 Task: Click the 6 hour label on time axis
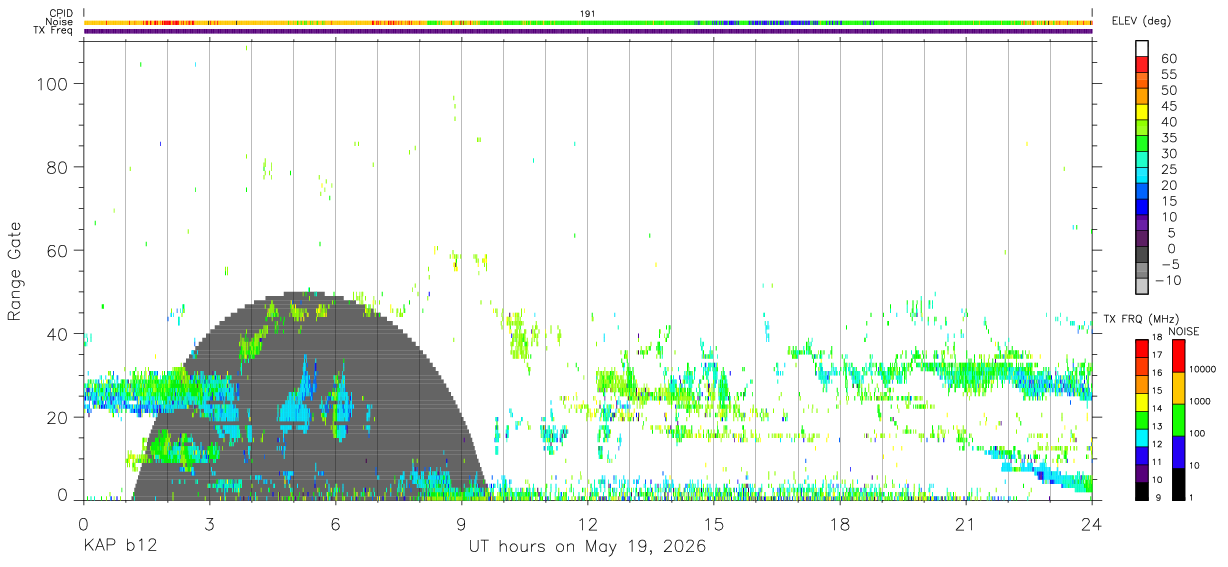335,524
